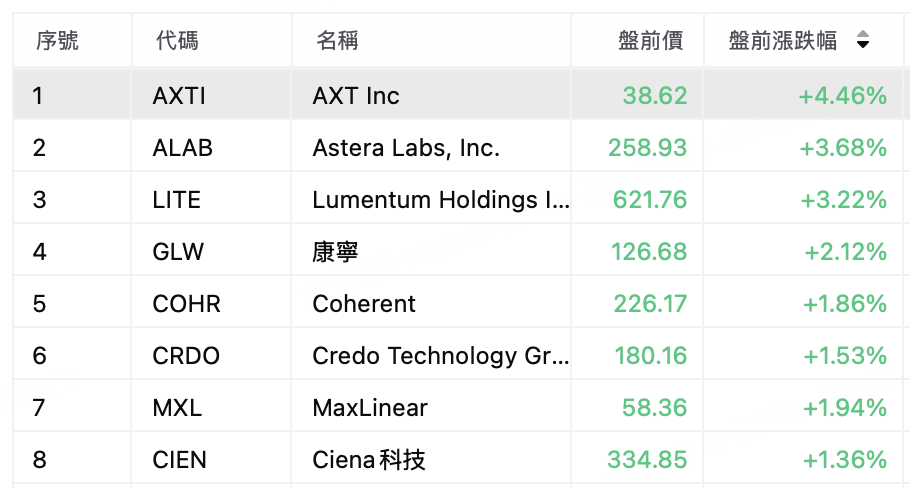Click the 盤前漲跌幅 column header

tap(782, 41)
